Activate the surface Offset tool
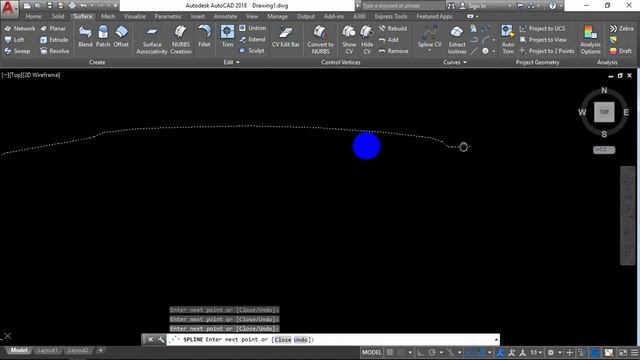 [121, 36]
